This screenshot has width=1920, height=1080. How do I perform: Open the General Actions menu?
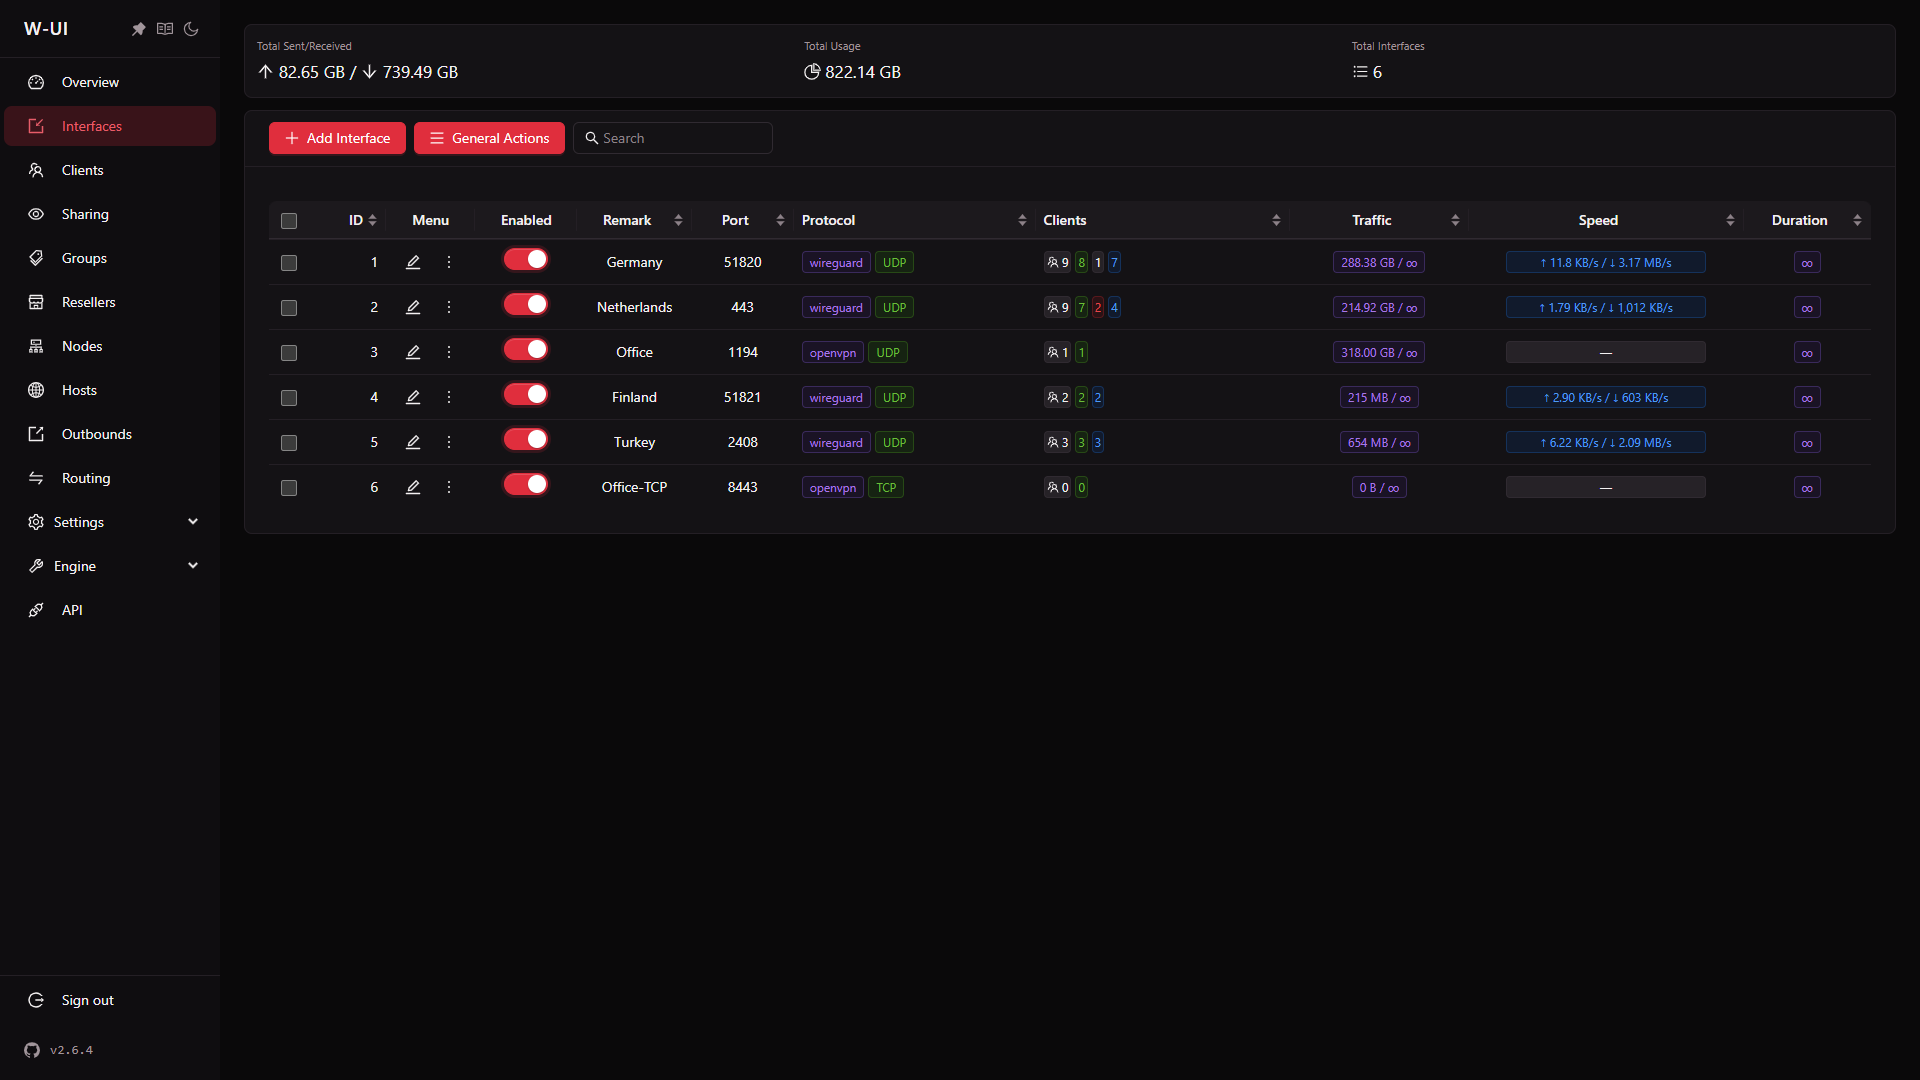pyautogui.click(x=489, y=138)
